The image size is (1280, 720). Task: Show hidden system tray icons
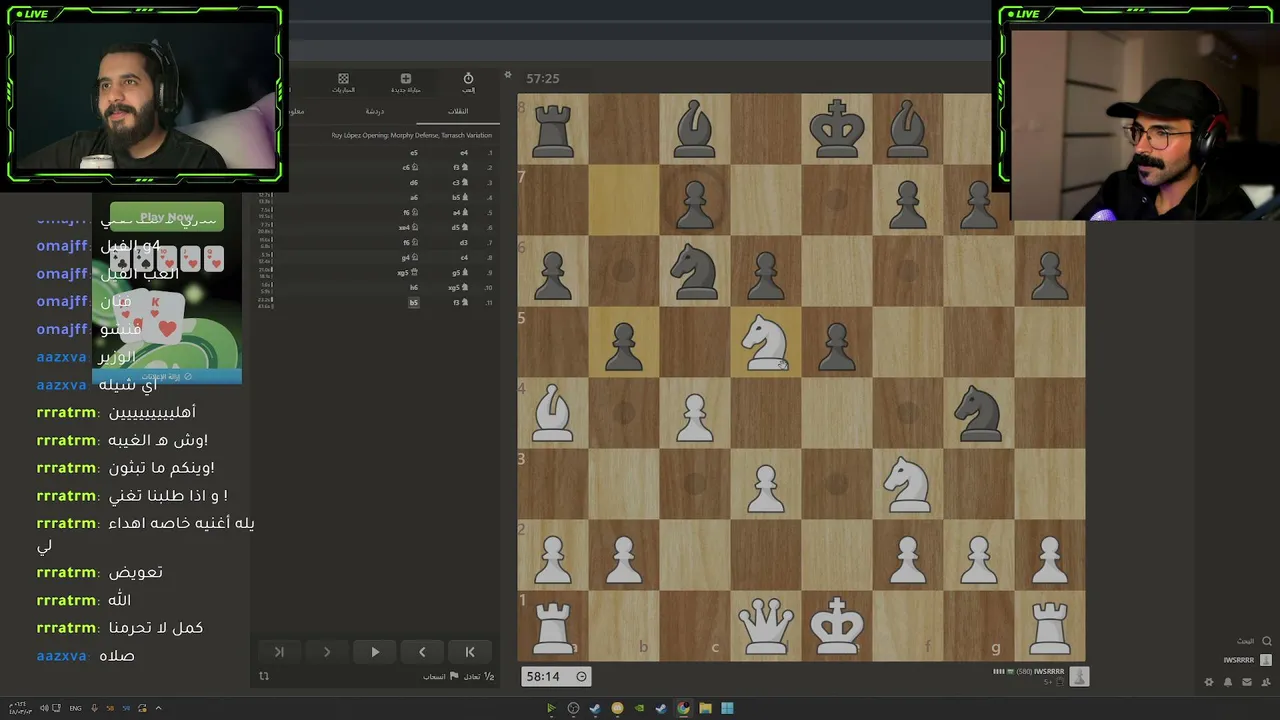tap(158, 708)
